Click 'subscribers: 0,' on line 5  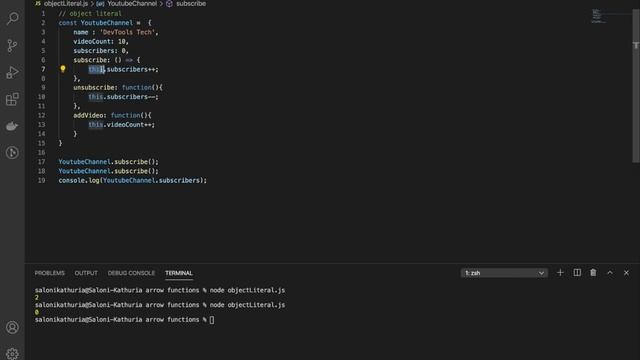[101, 51]
